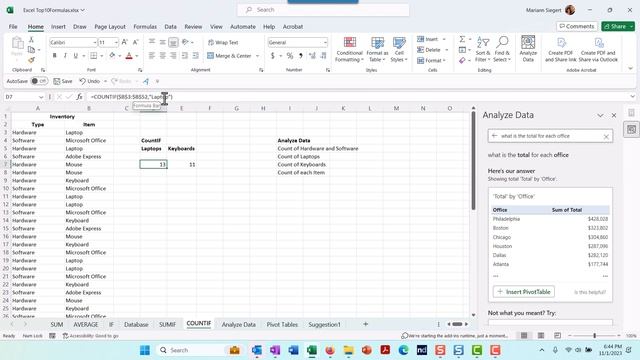Screen dimensions: 640x360
Task: Switch to the SUMIF sheet tab
Action: point(167,324)
